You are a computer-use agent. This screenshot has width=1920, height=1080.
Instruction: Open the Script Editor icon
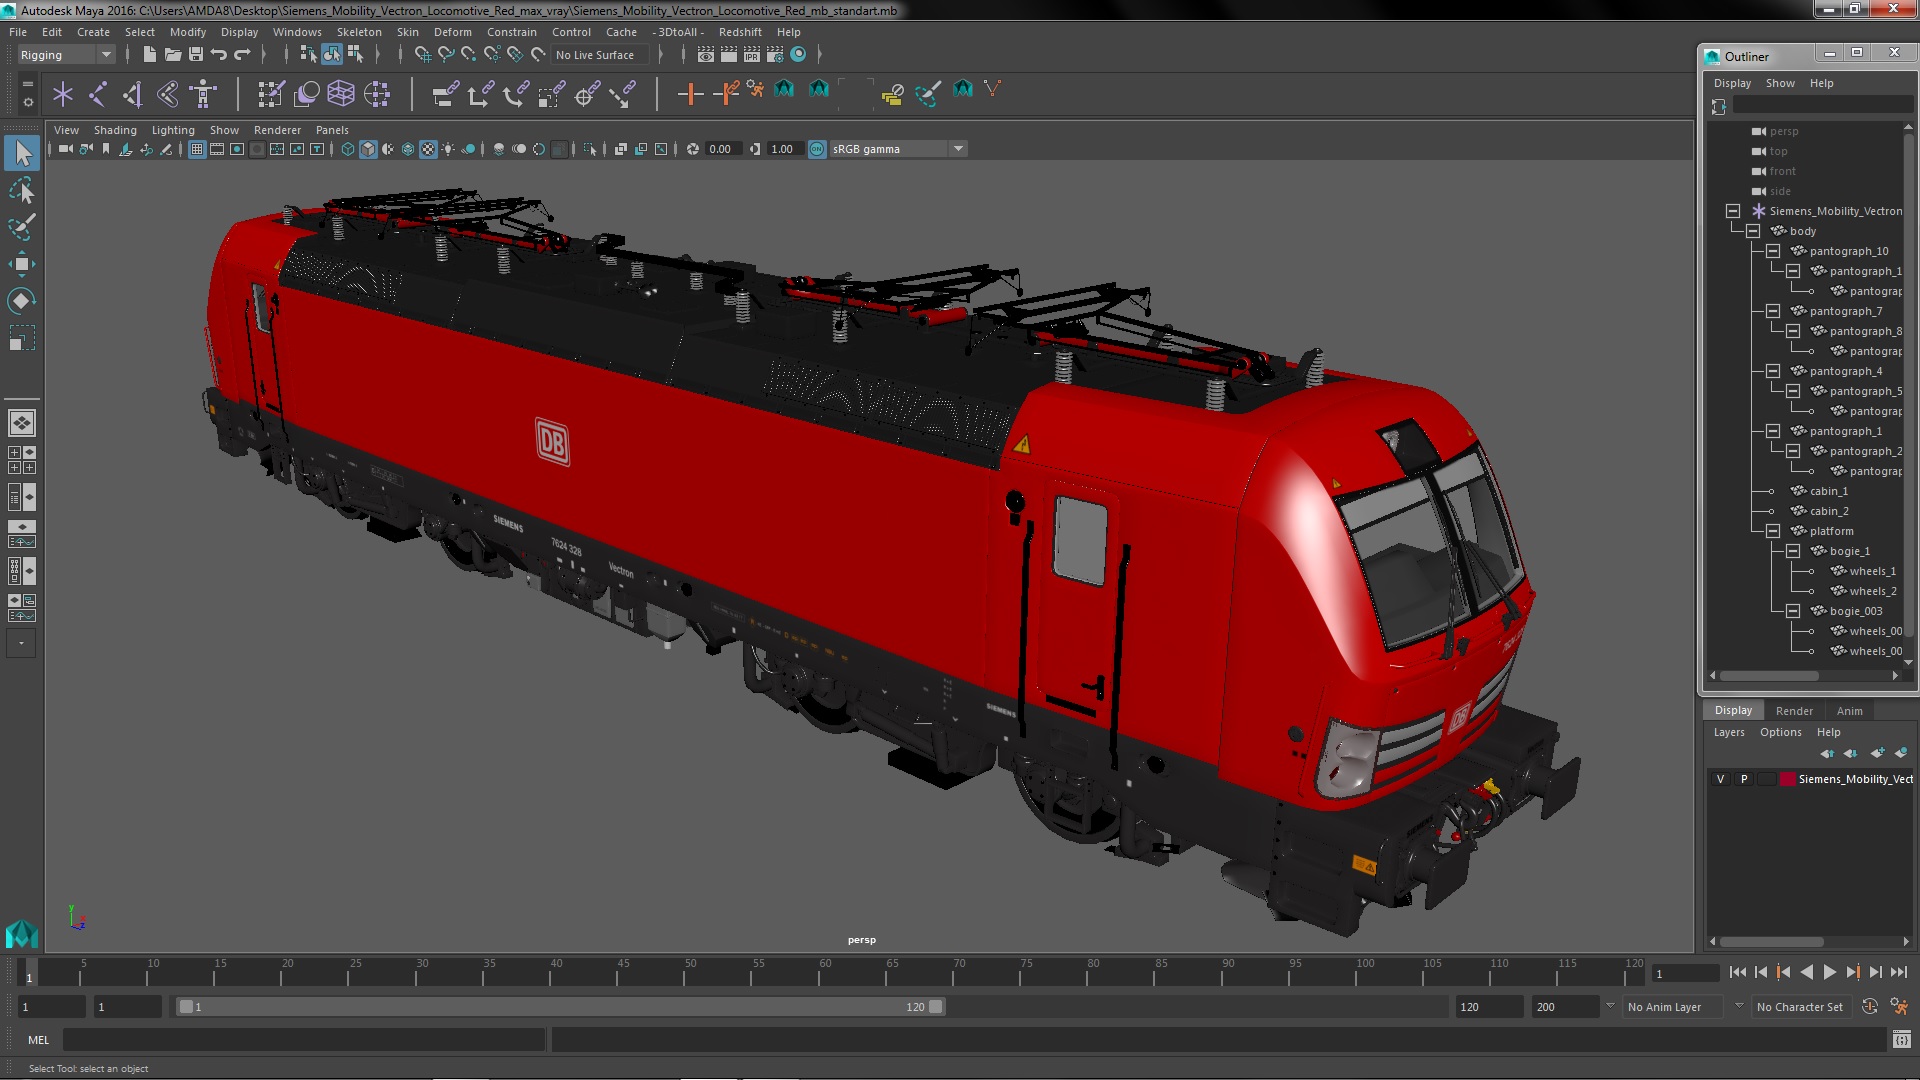(1901, 1040)
